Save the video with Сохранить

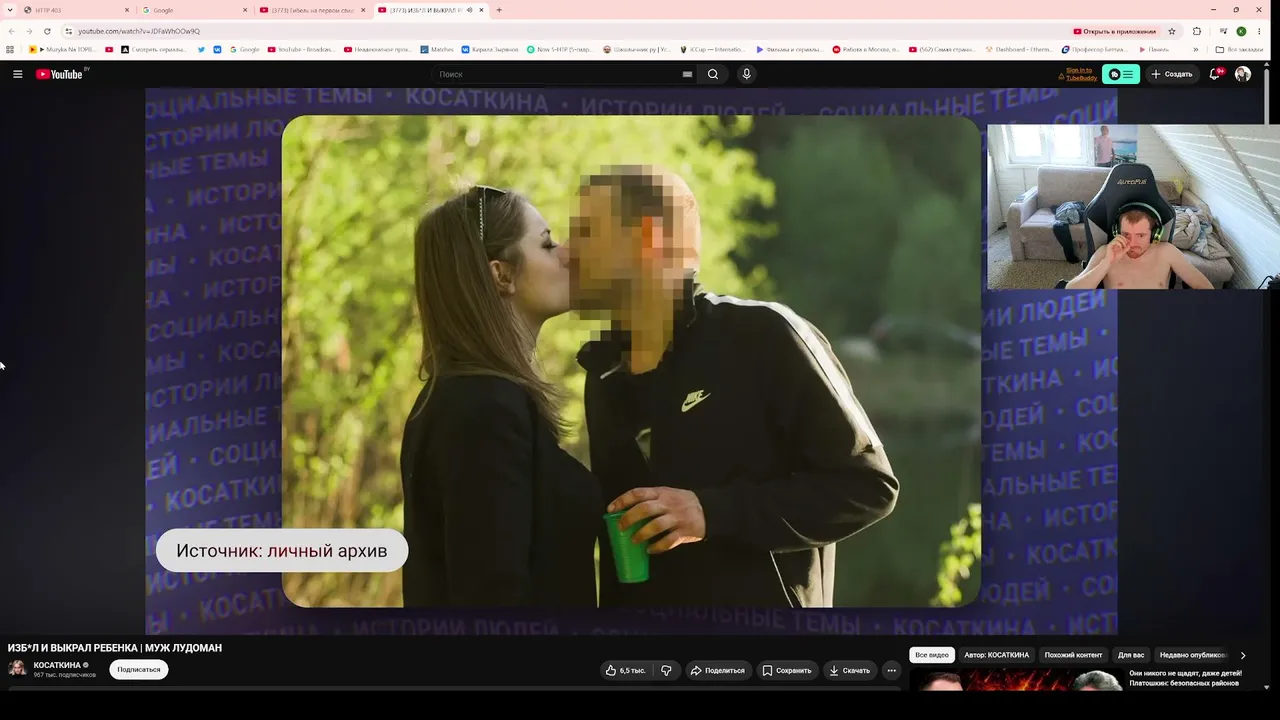787,670
